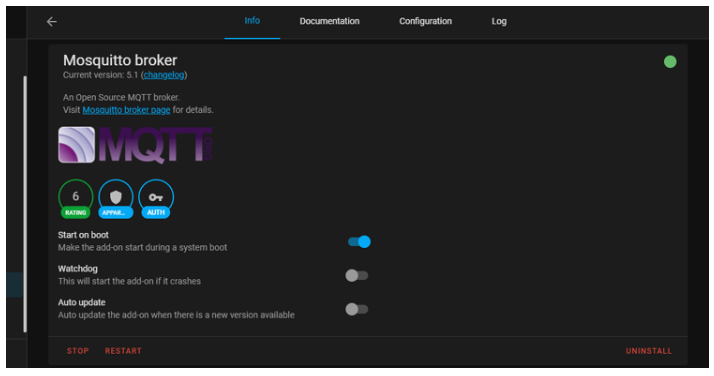Stop the Mosquitto broker add-on
Image resolution: width=714 pixels, height=376 pixels.
coord(78,351)
